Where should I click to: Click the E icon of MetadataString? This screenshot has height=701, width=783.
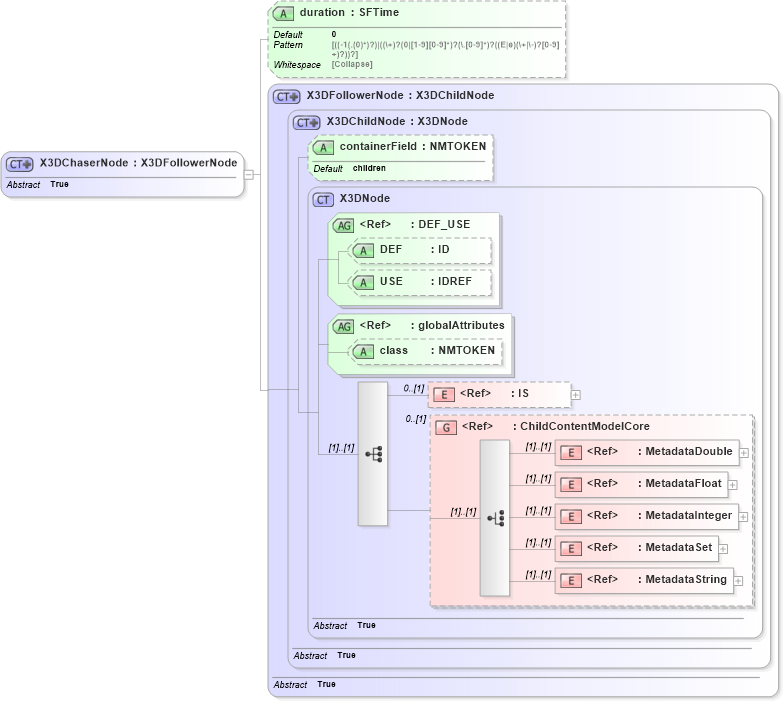click(571, 581)
